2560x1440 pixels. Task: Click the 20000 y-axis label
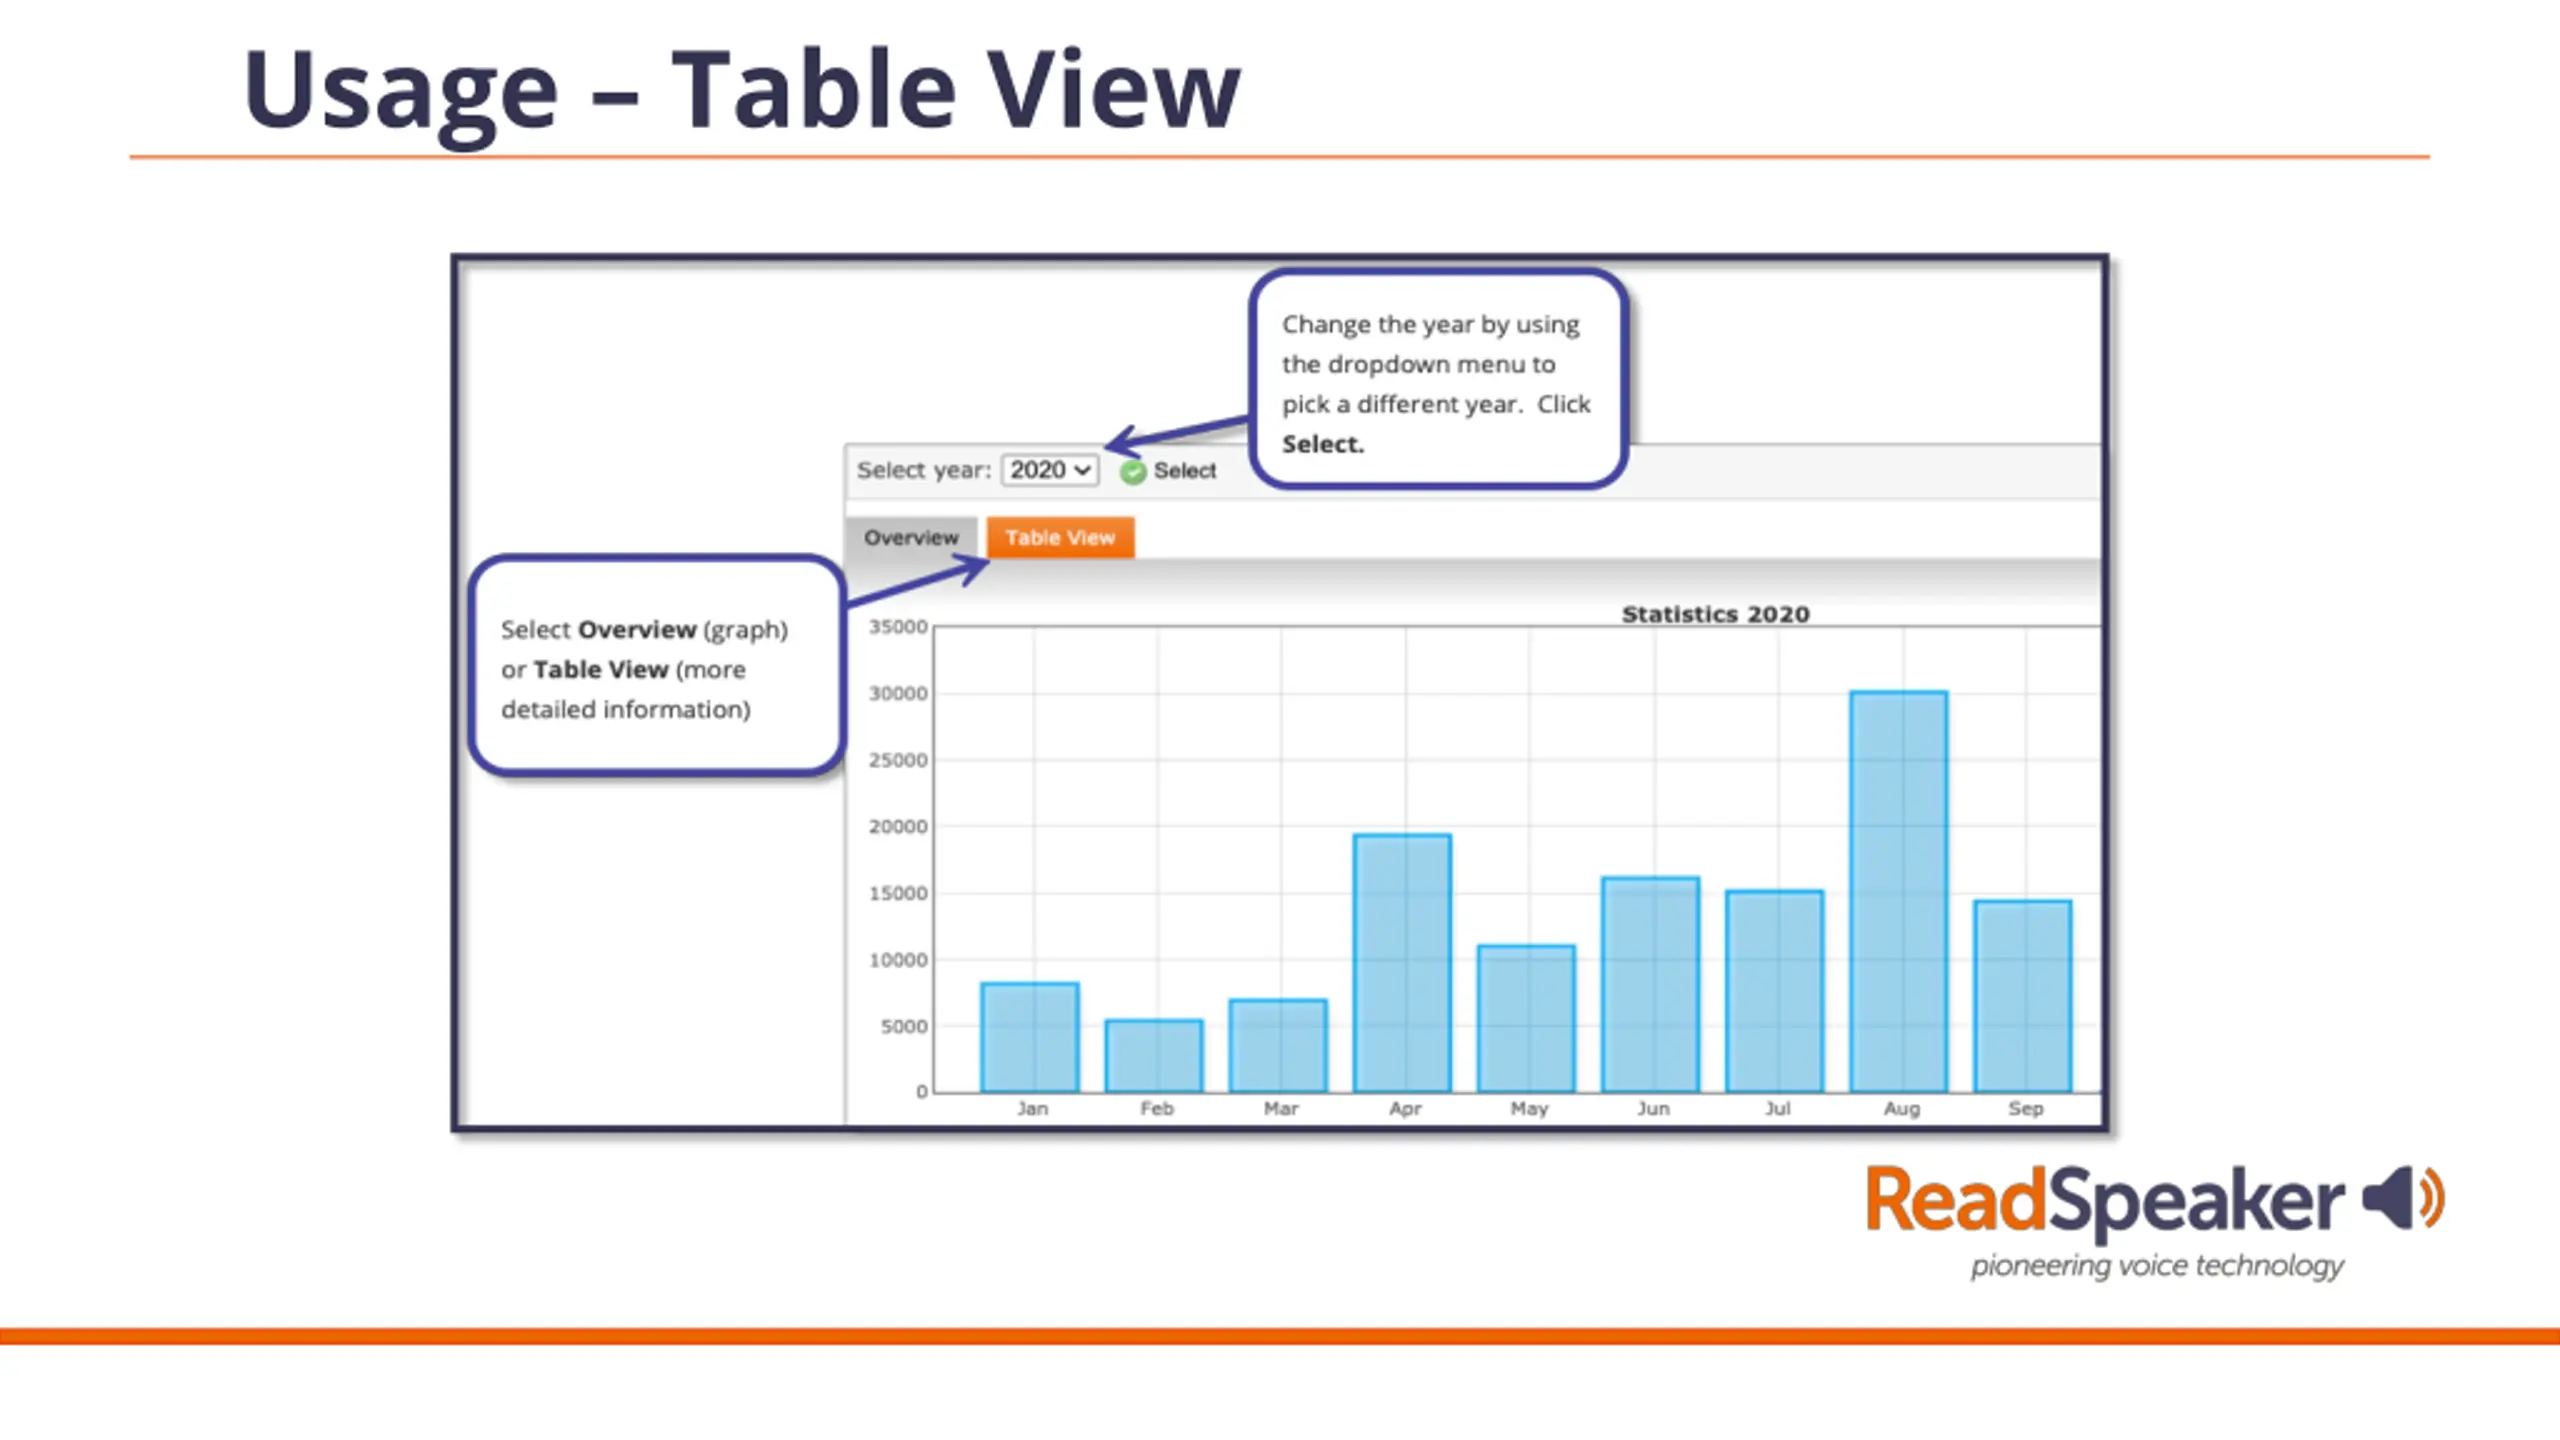point(898,827)
